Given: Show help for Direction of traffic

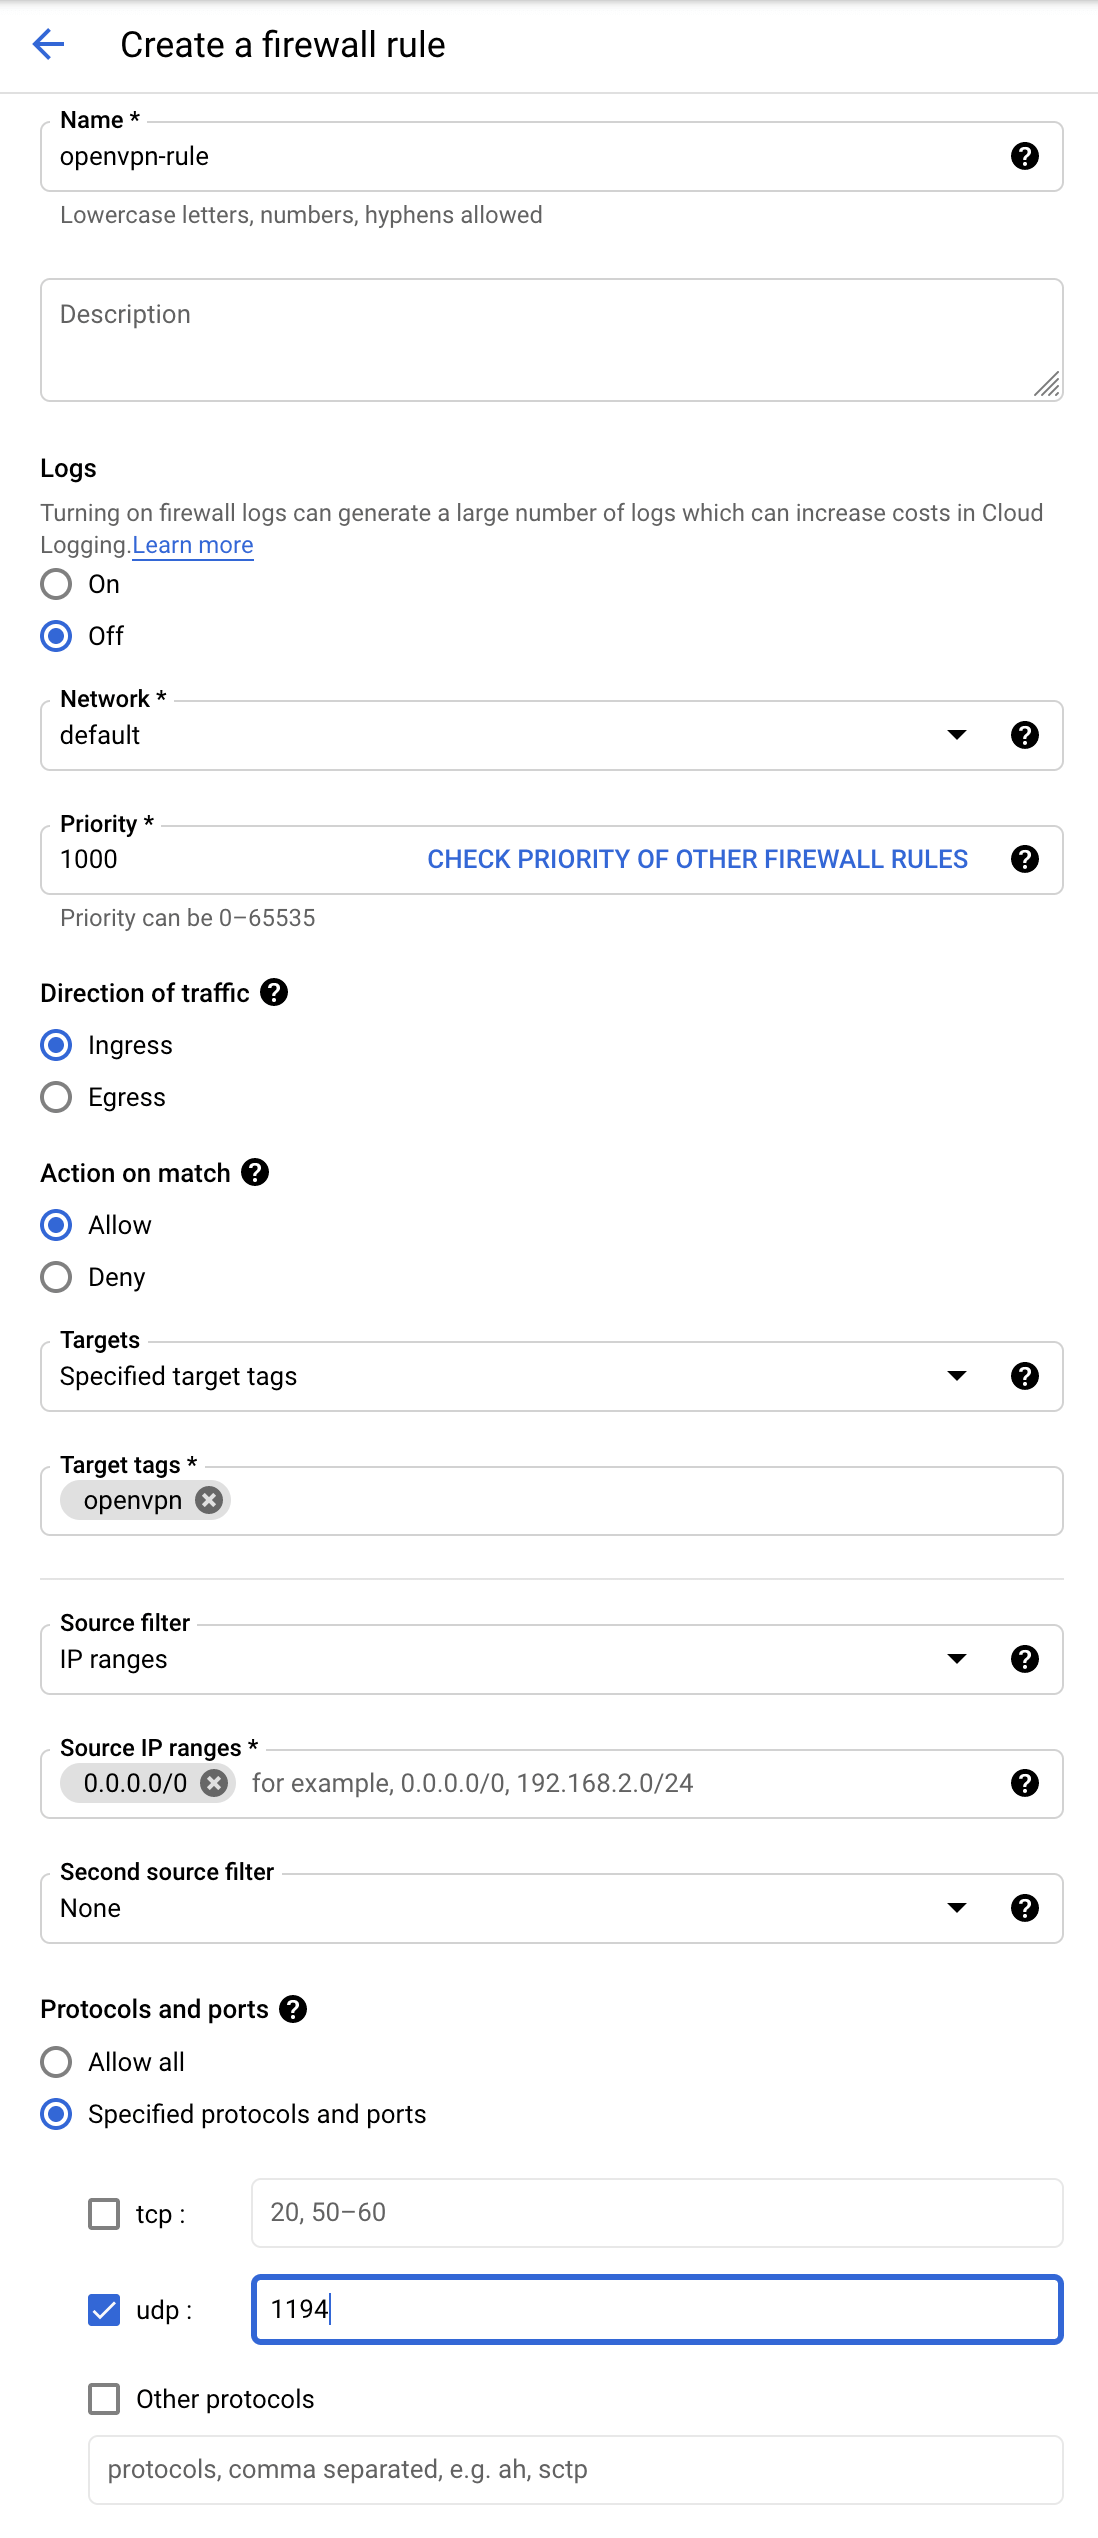Looking at the screenshot, I should (x=274, y=992).
